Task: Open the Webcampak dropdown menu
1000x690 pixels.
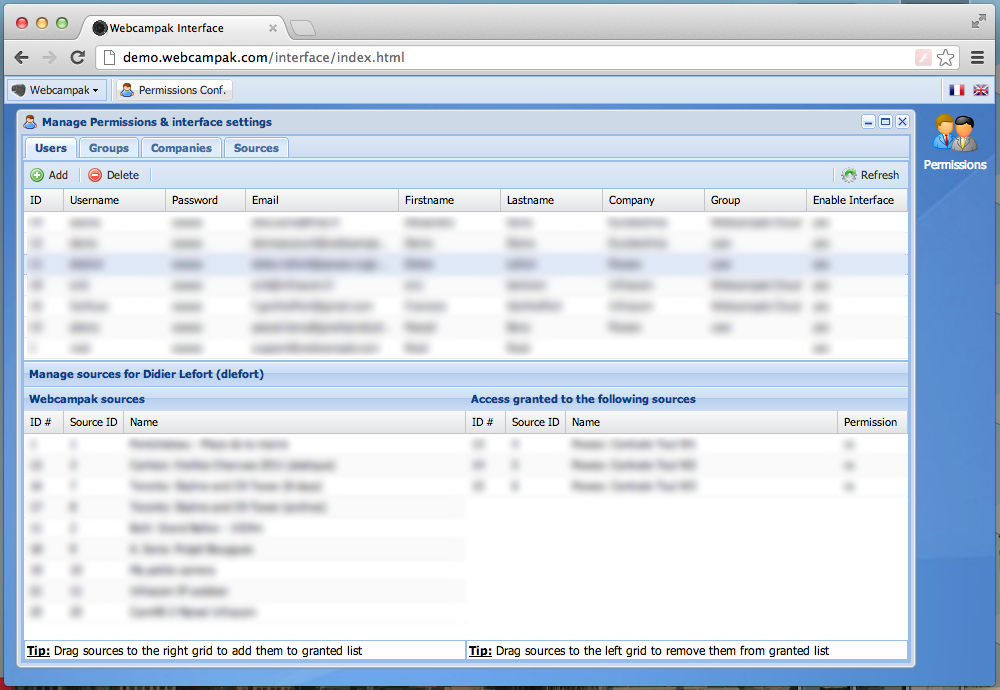Action: tap(55, 90)
